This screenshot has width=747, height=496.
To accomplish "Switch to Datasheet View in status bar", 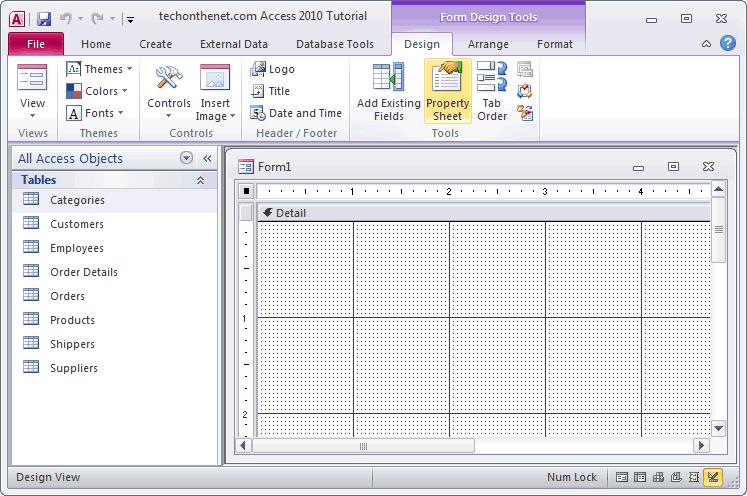I will pyautogui.click(x=640, y=477).
